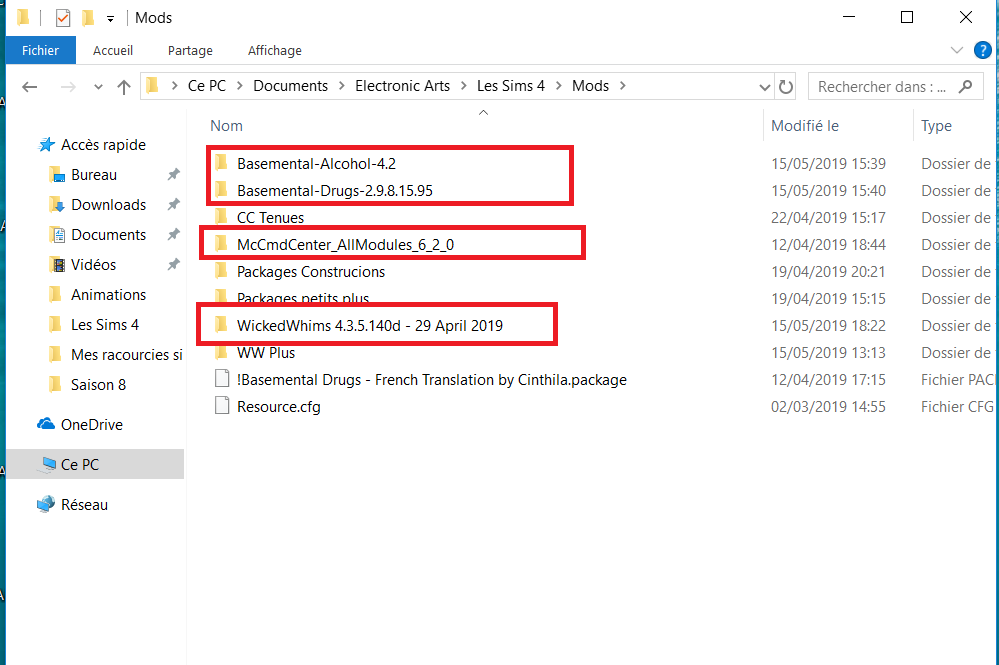Select the Resource.cfg file
This screenshot has width=999, height=665.
pos(278,406)
